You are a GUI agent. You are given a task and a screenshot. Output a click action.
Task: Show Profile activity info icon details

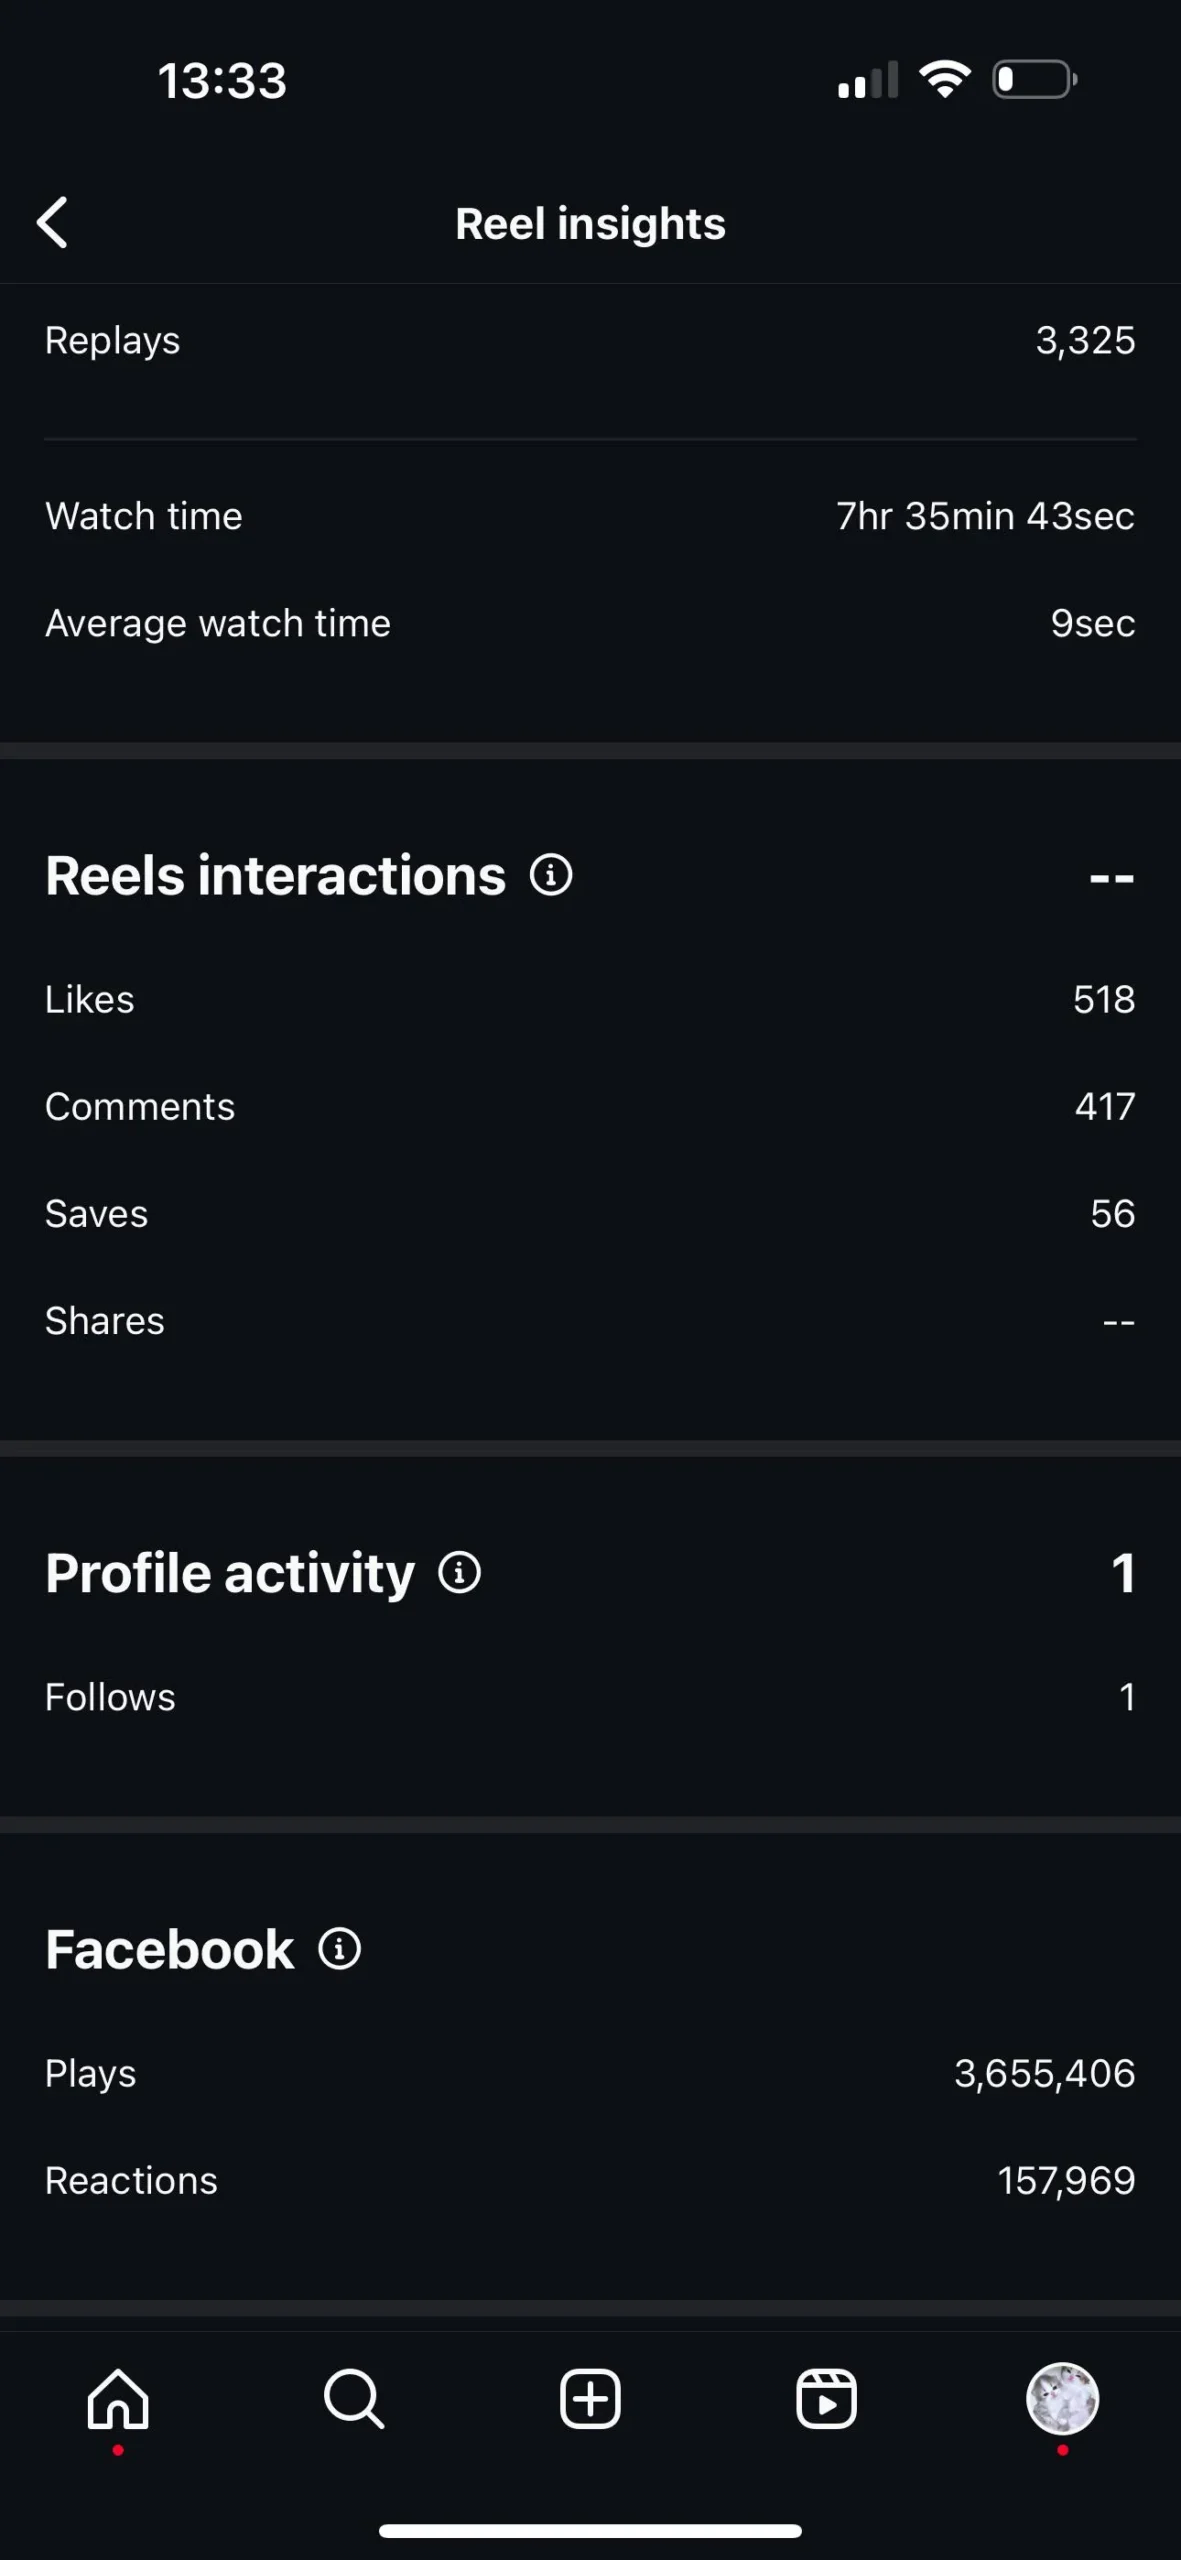point(460,1572)
